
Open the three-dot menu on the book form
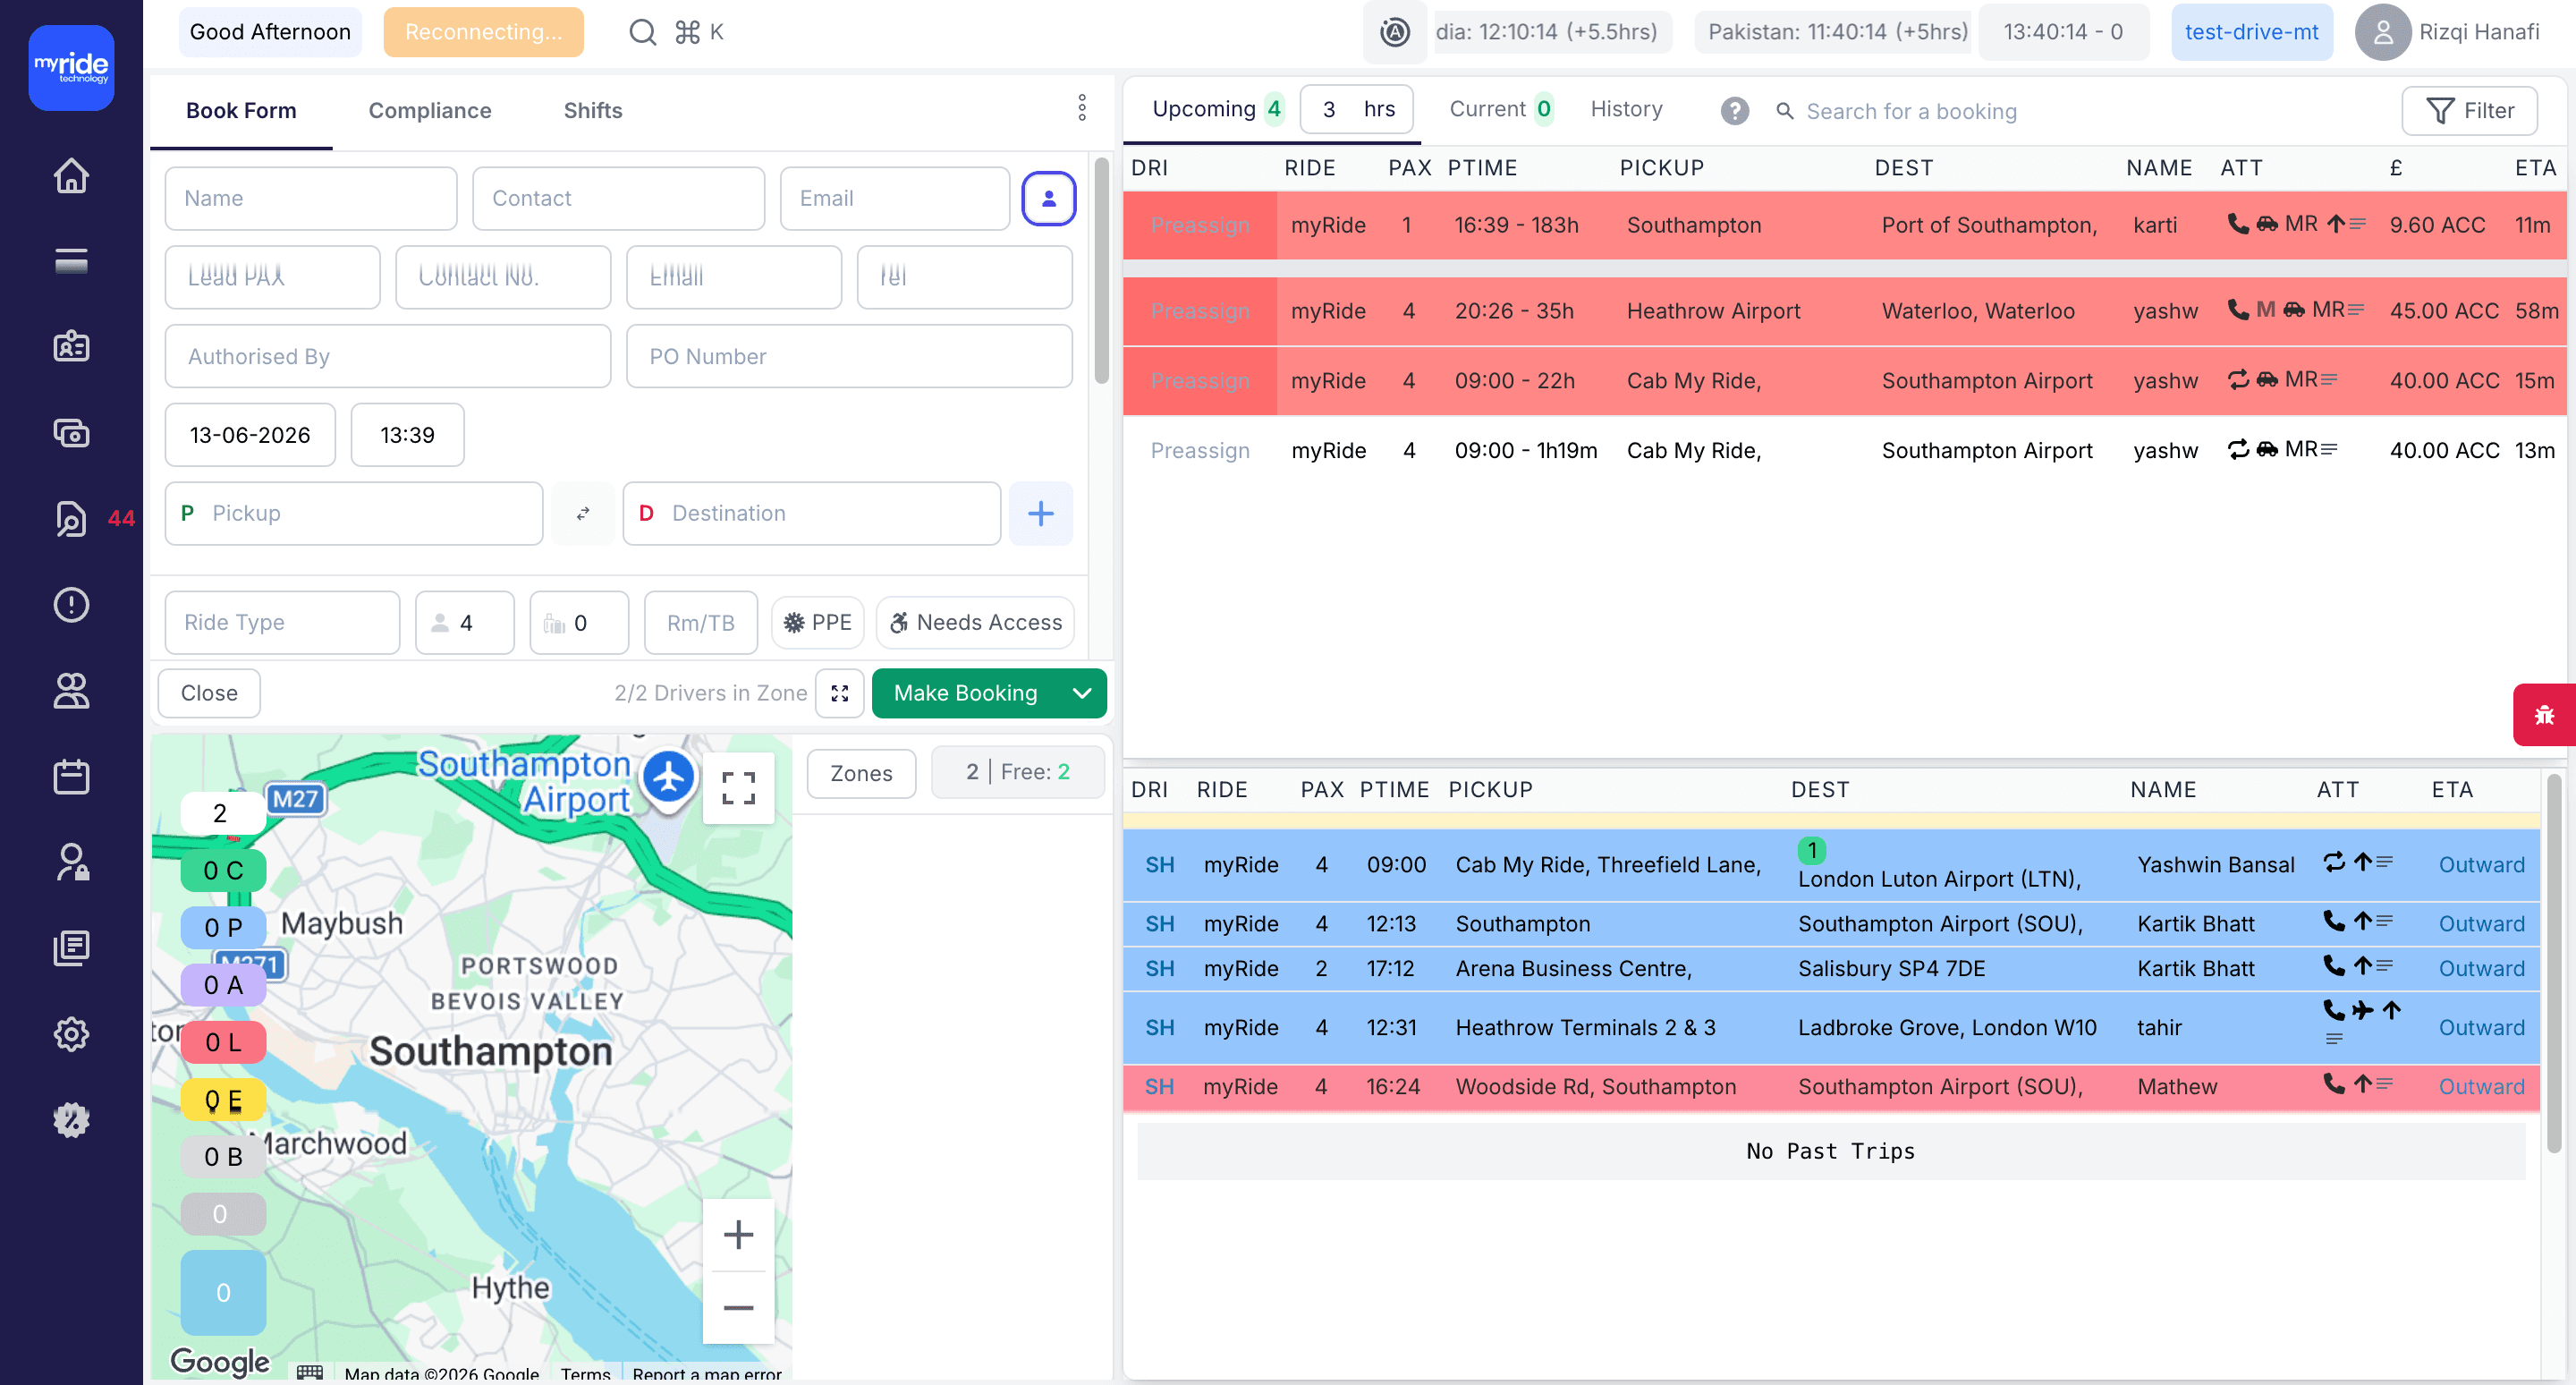click(1081, 108)
